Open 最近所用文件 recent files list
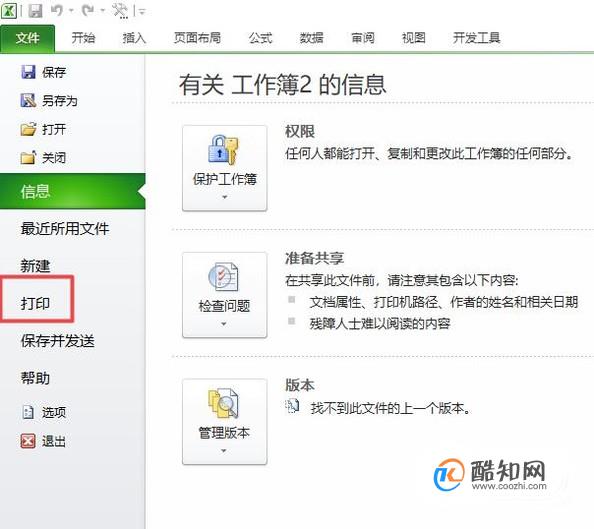Screen dimensions: 594x529 (65, 229)
